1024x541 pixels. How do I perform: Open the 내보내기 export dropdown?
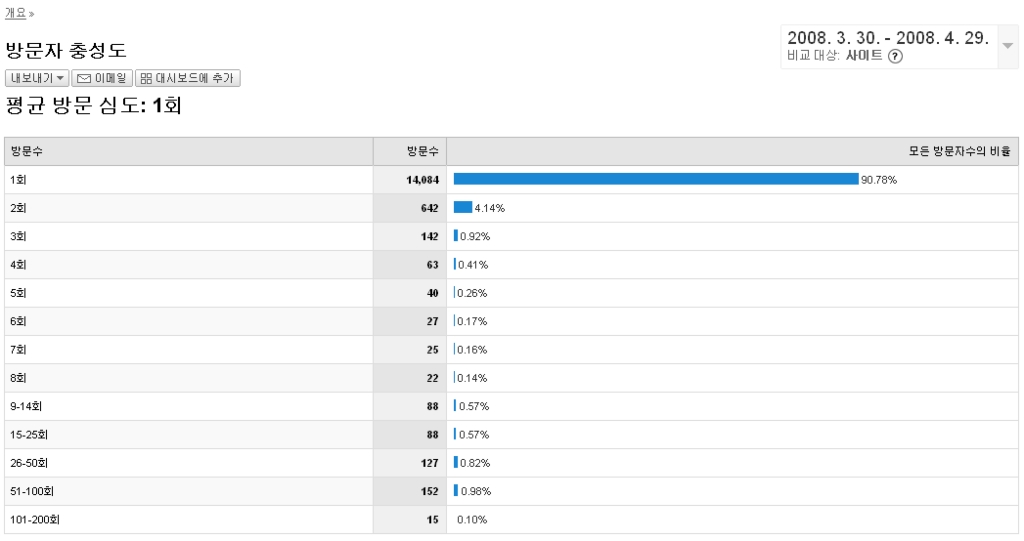point(38,78)
